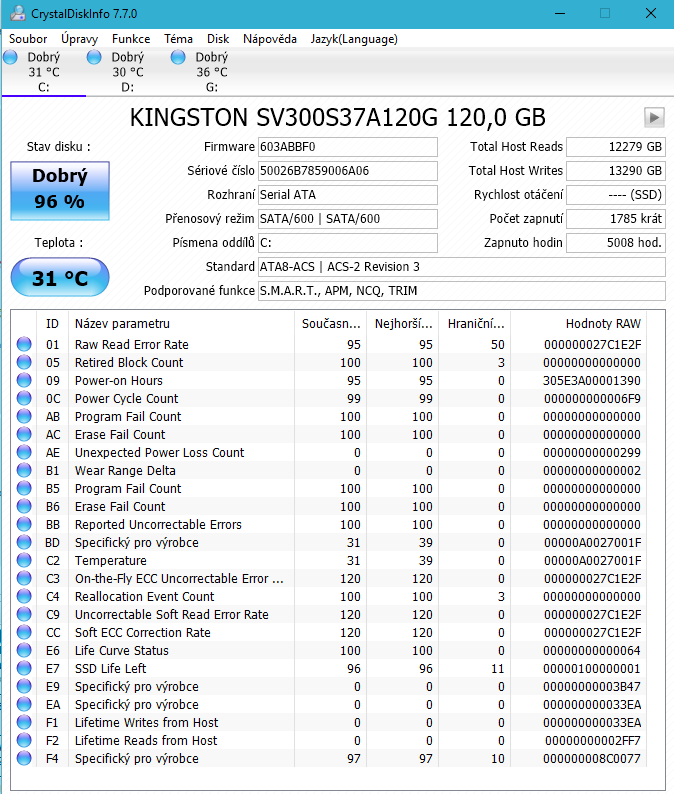Image resolution: width=674 pixels, height=794 pixels.
Task: Click Specifický pro výrobce row with ID EA
Action: click(329, 704)
